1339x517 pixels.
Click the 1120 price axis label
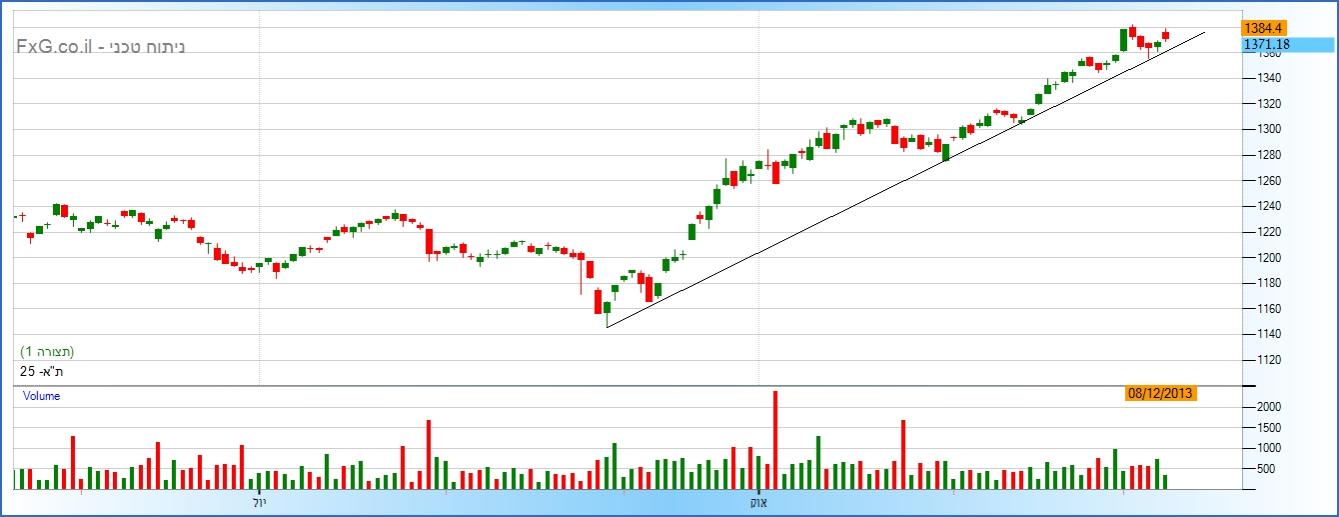[1269, 359]
